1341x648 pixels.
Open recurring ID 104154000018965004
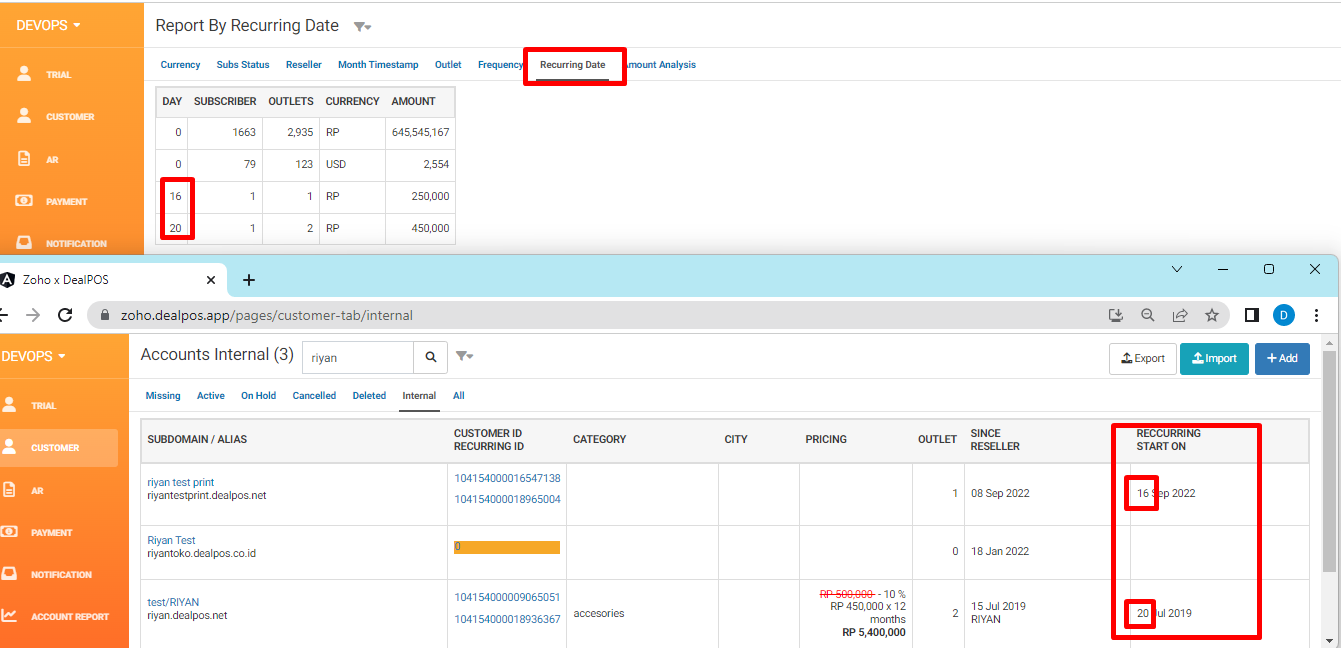507,499
